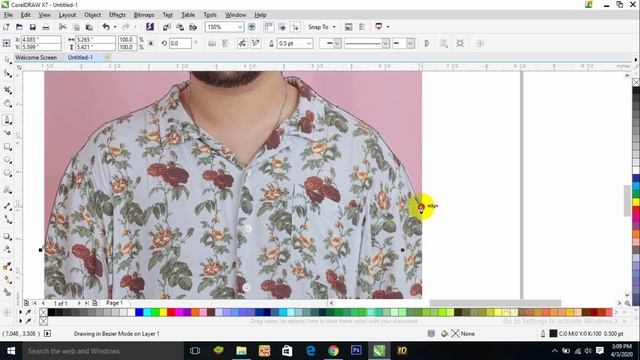Screen dimensions: 640x360
Task: Open the Layout menu
Action: click(67, 15)
